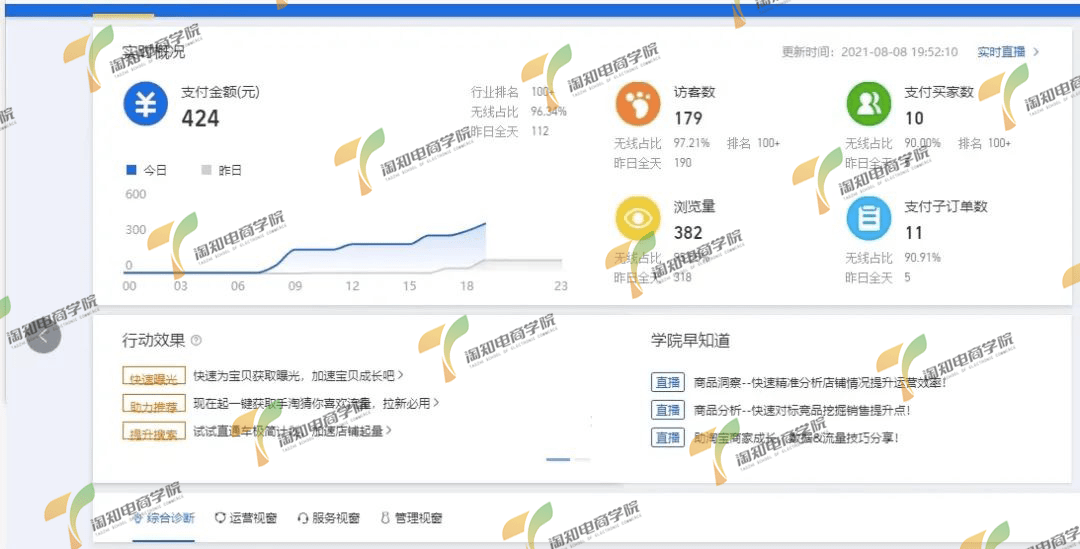Click the yellow eye 浏览量 icon
This screenshot has width=1080, height=549.
pyautogui.click(x=637, y=219)
